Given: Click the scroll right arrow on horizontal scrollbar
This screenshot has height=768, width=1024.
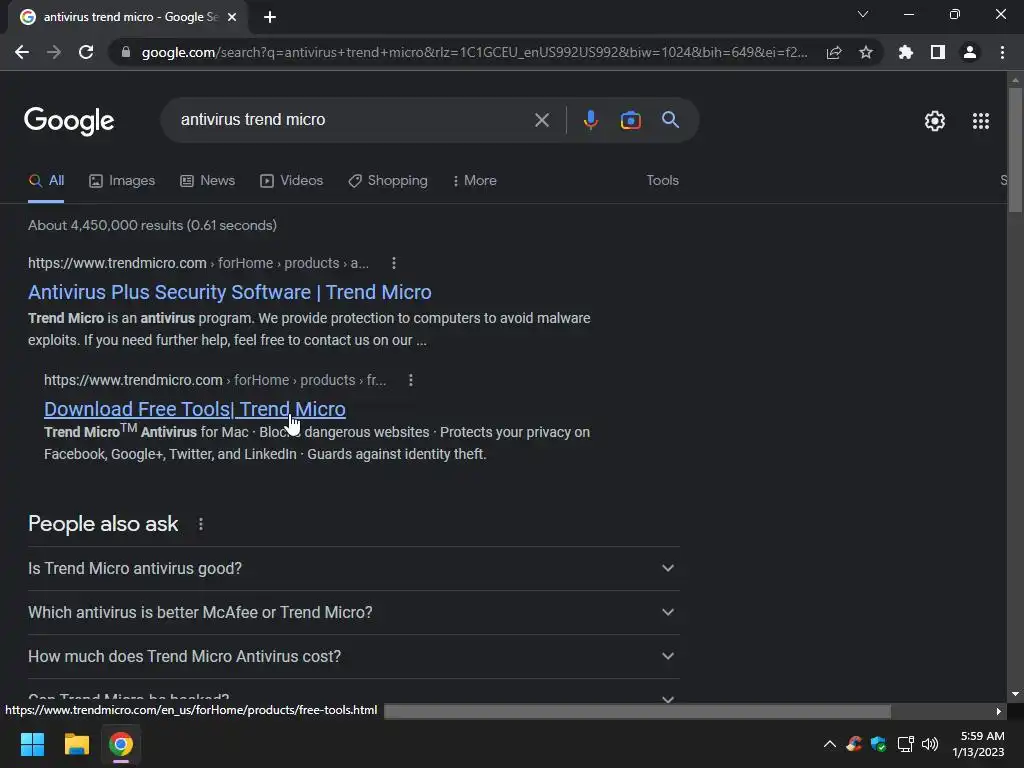Looking at the screenshot, I should click(x=999, y=711).
